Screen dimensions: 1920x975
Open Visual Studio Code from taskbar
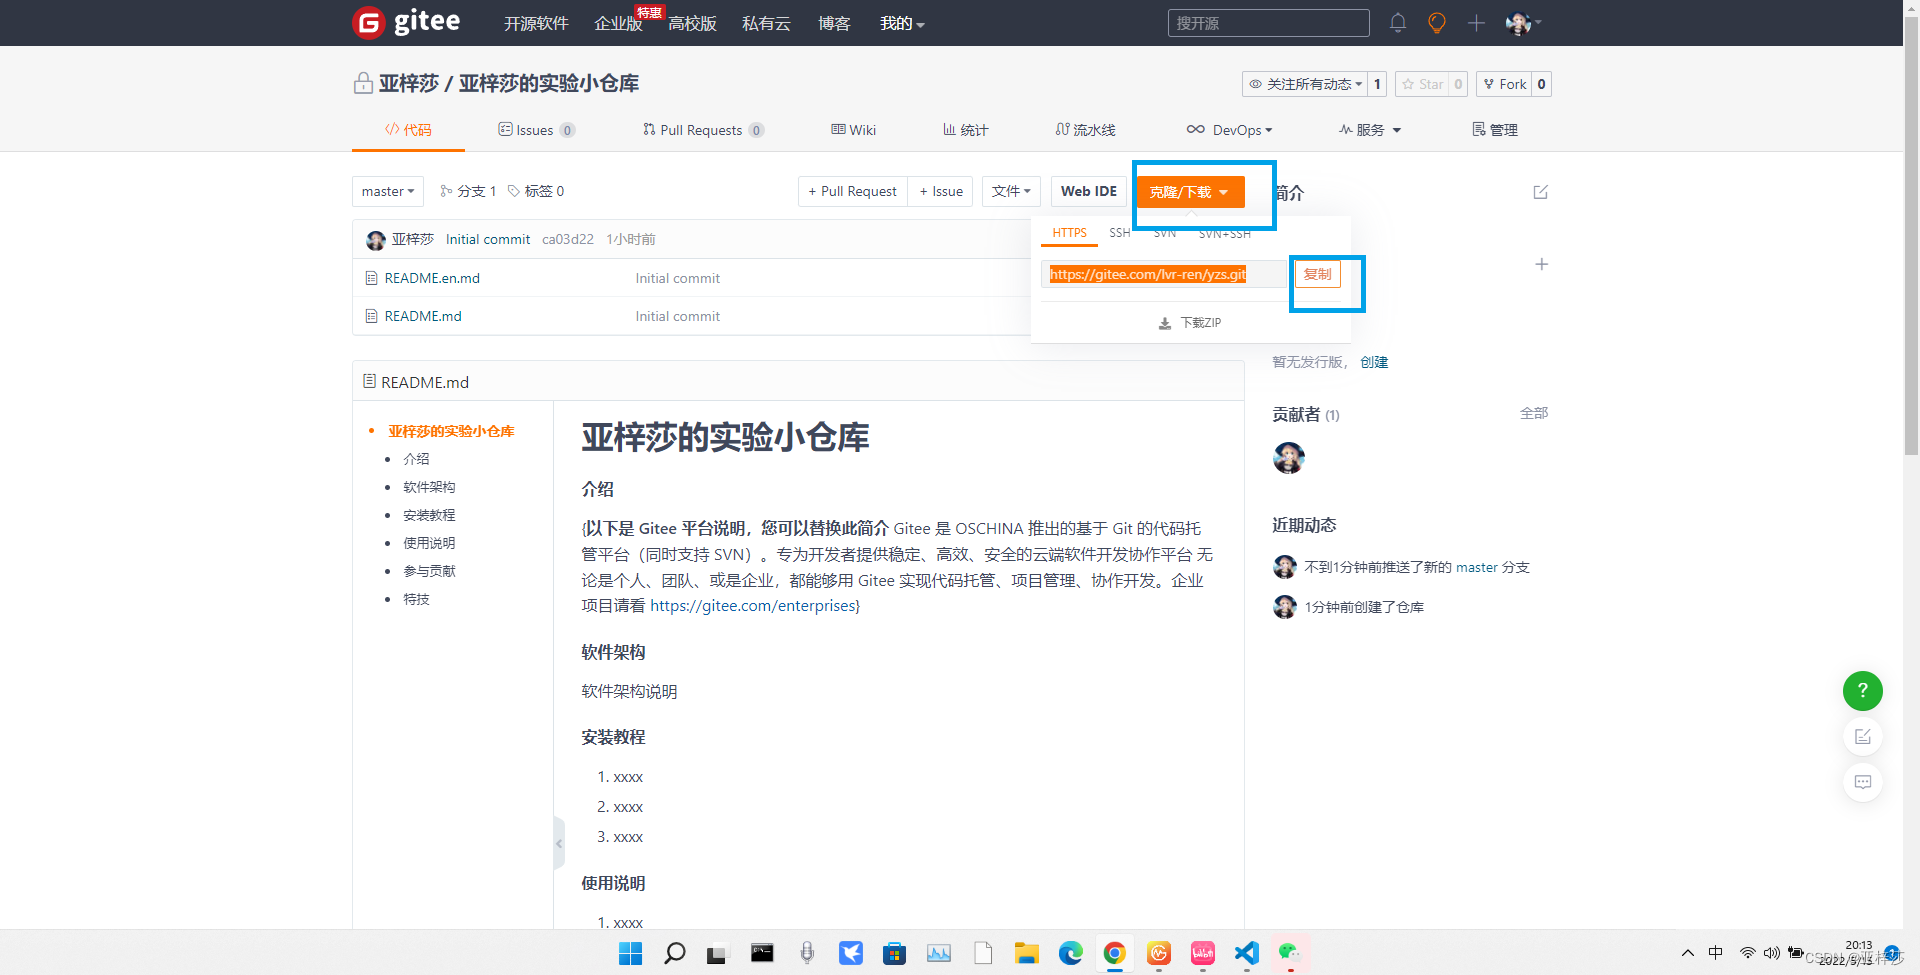click(x=1247, y=953)
